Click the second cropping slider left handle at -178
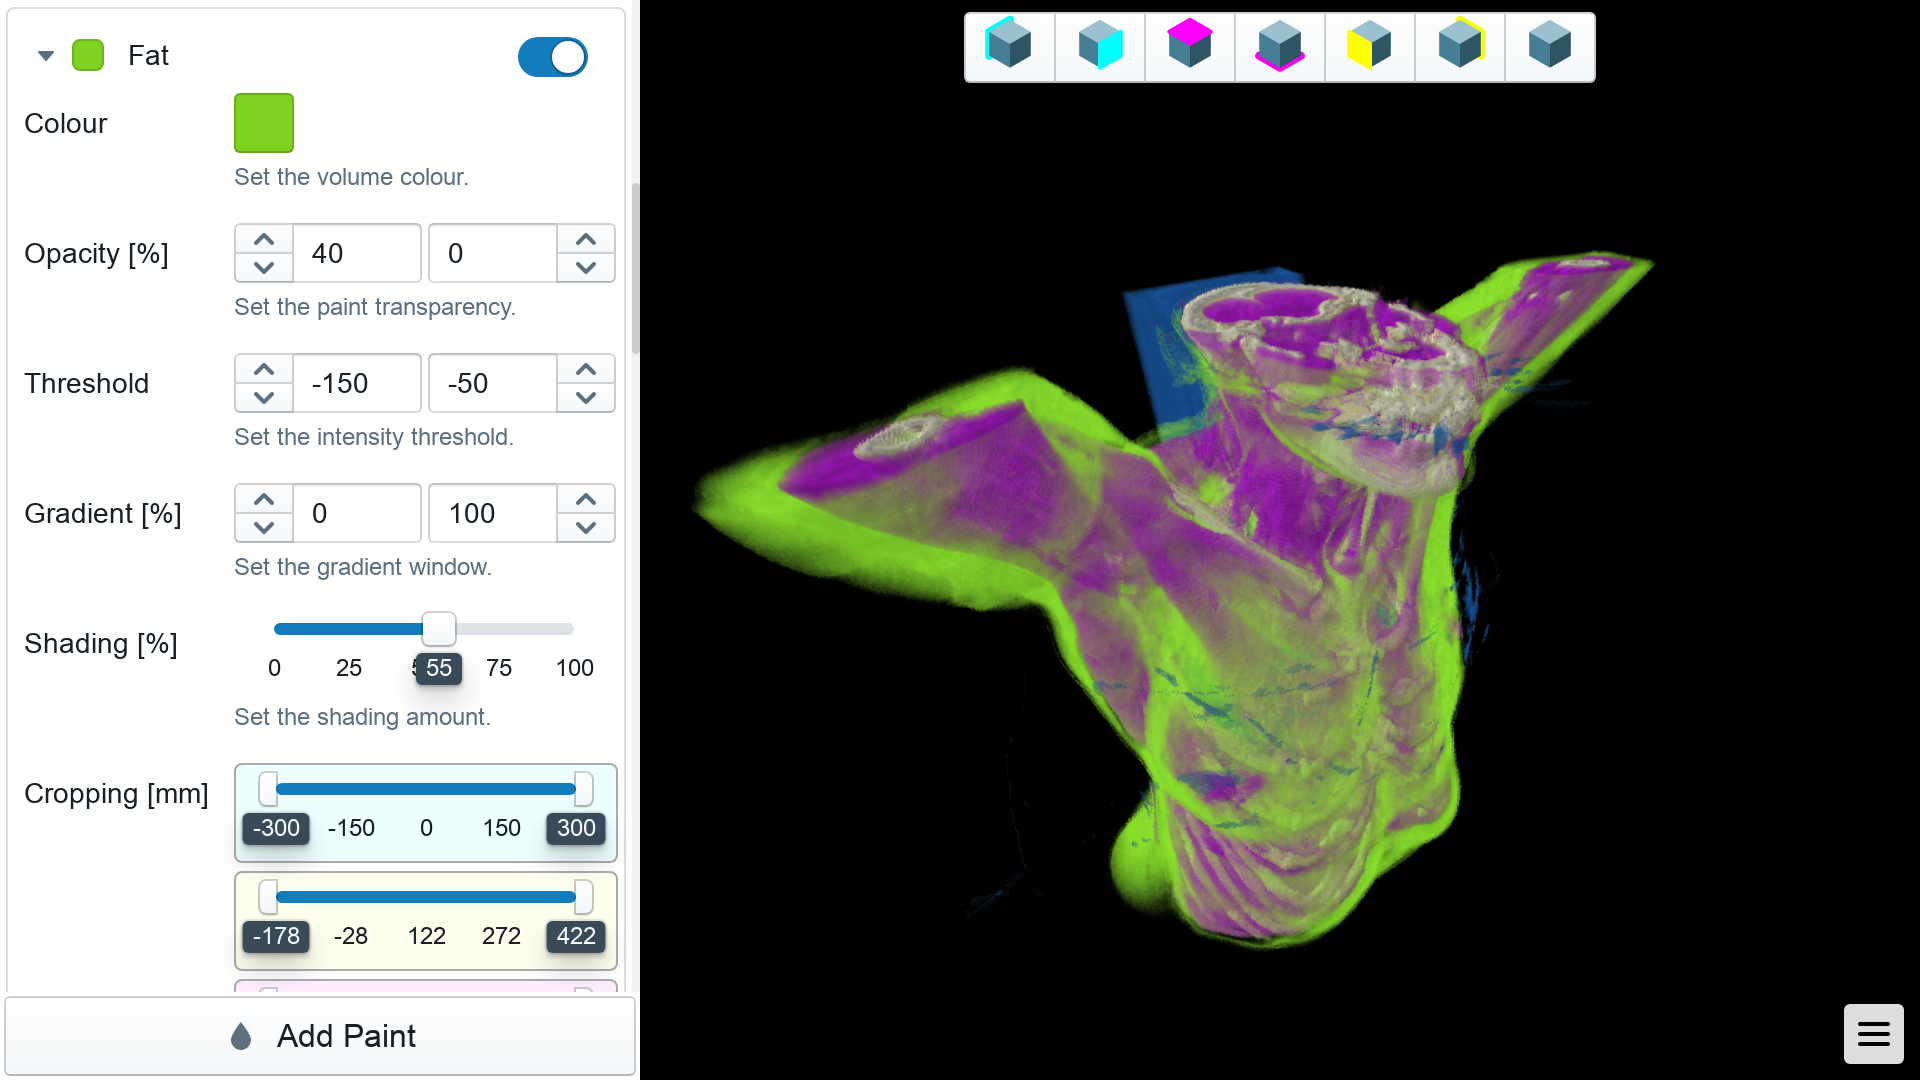 (268, 897)
